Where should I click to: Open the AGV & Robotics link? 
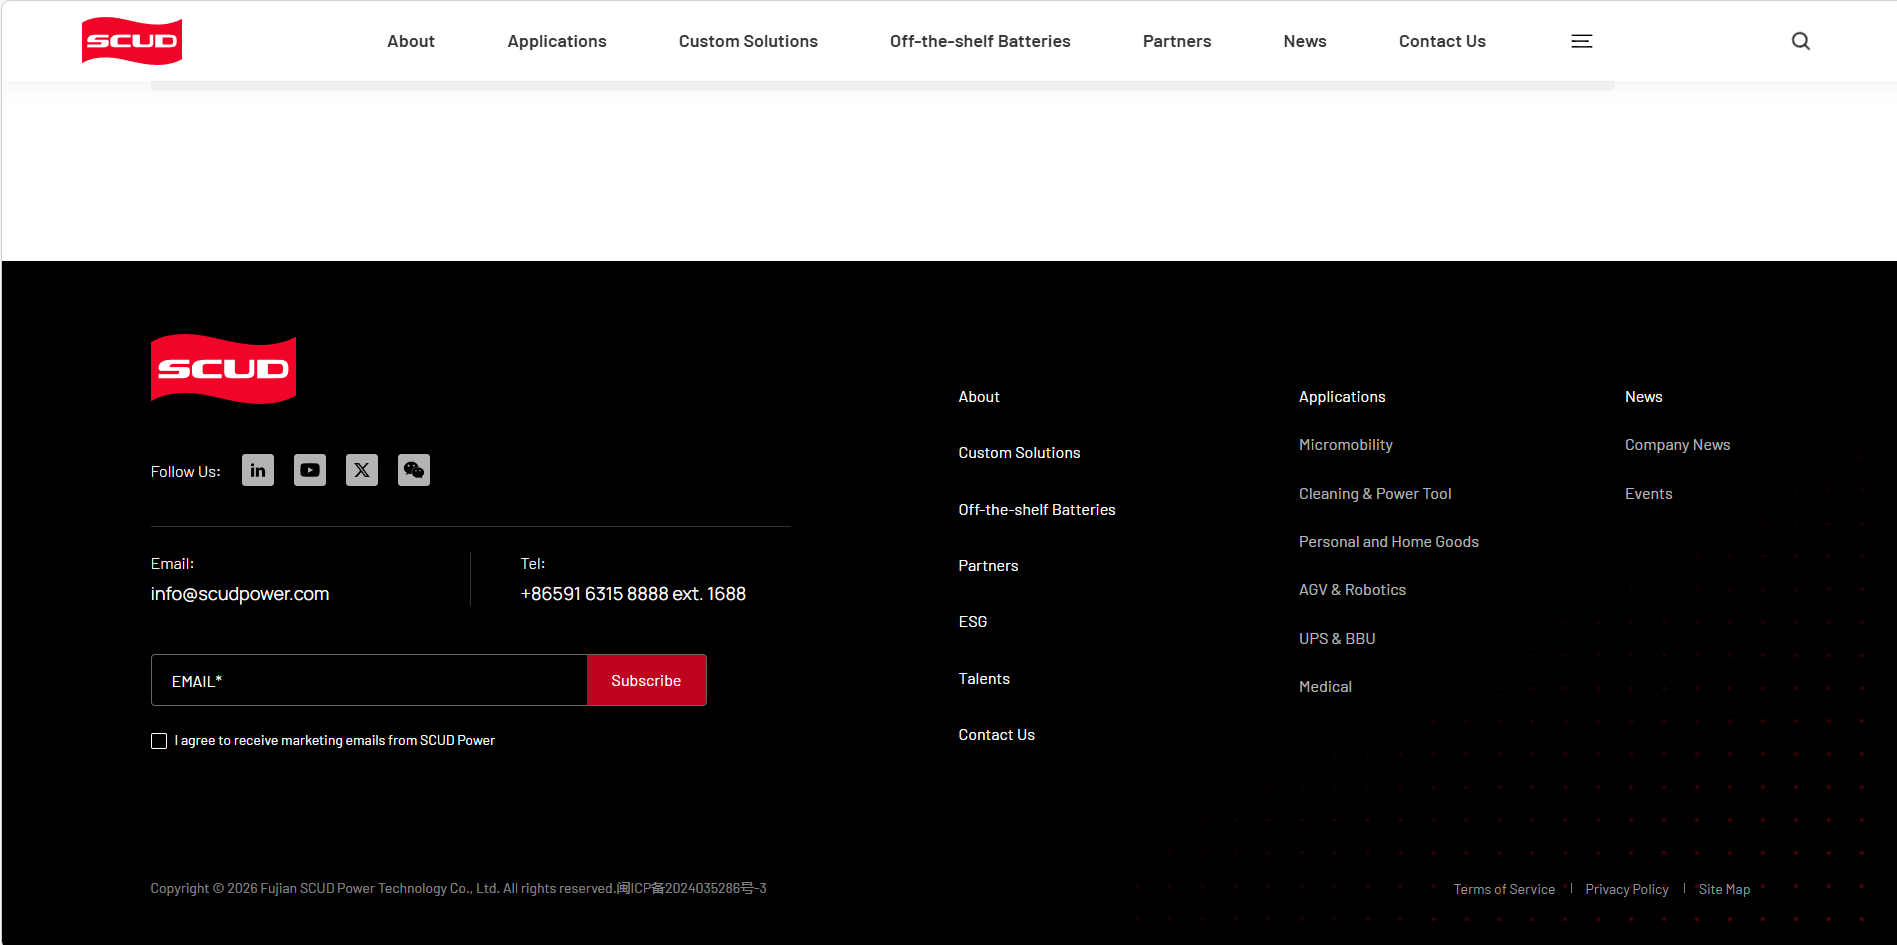coord(1352,590)
